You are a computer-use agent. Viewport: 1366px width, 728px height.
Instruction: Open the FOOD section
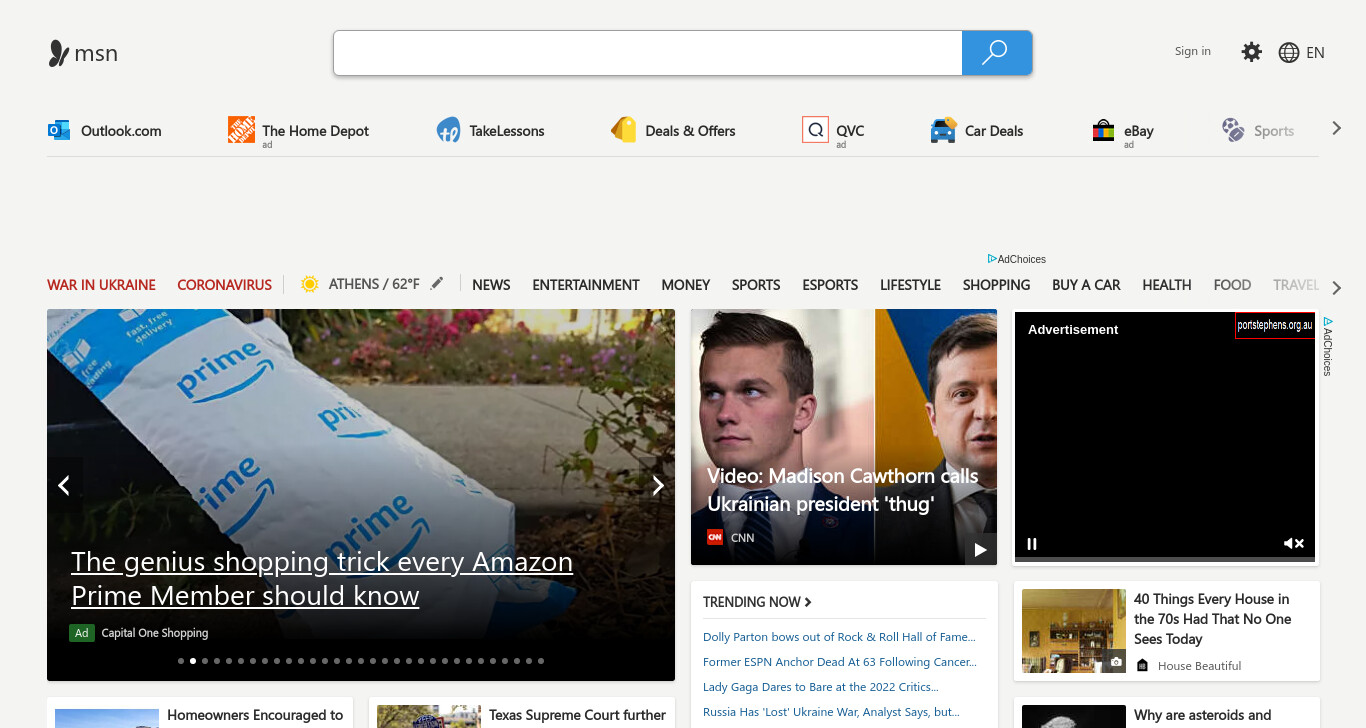tap(1232, 285)
